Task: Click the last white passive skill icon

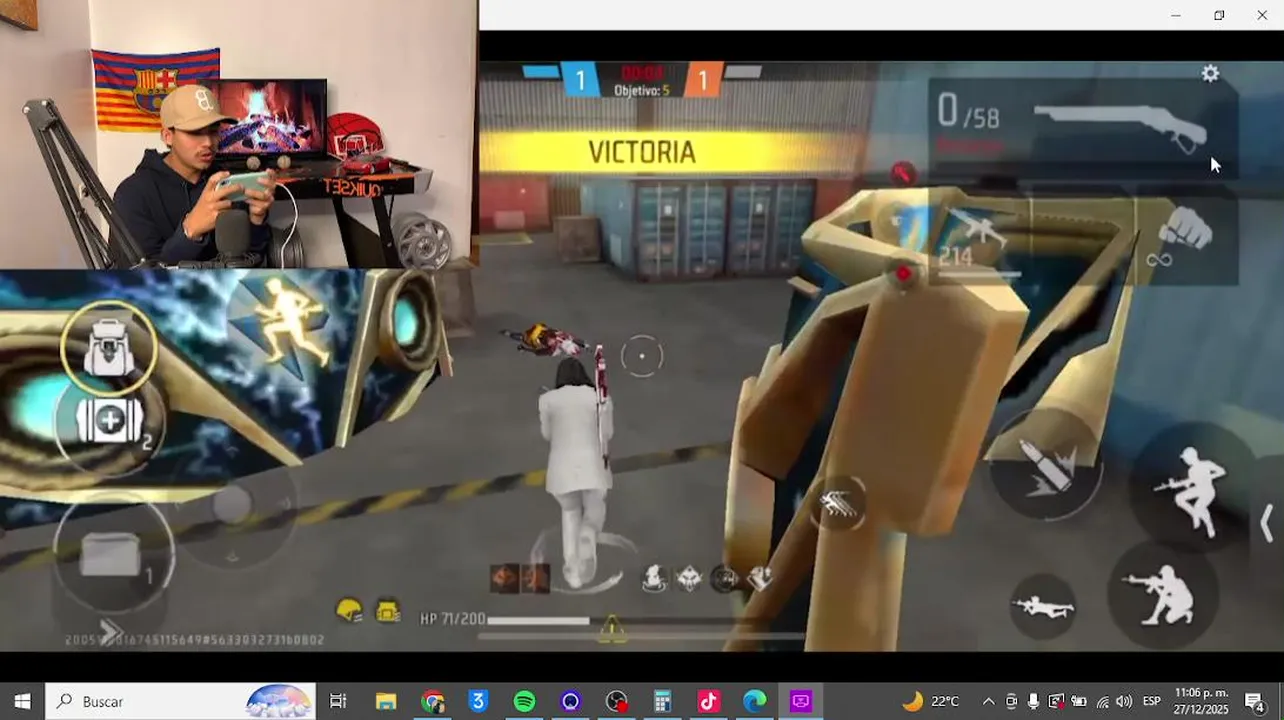Action: (x=760, y=578)
